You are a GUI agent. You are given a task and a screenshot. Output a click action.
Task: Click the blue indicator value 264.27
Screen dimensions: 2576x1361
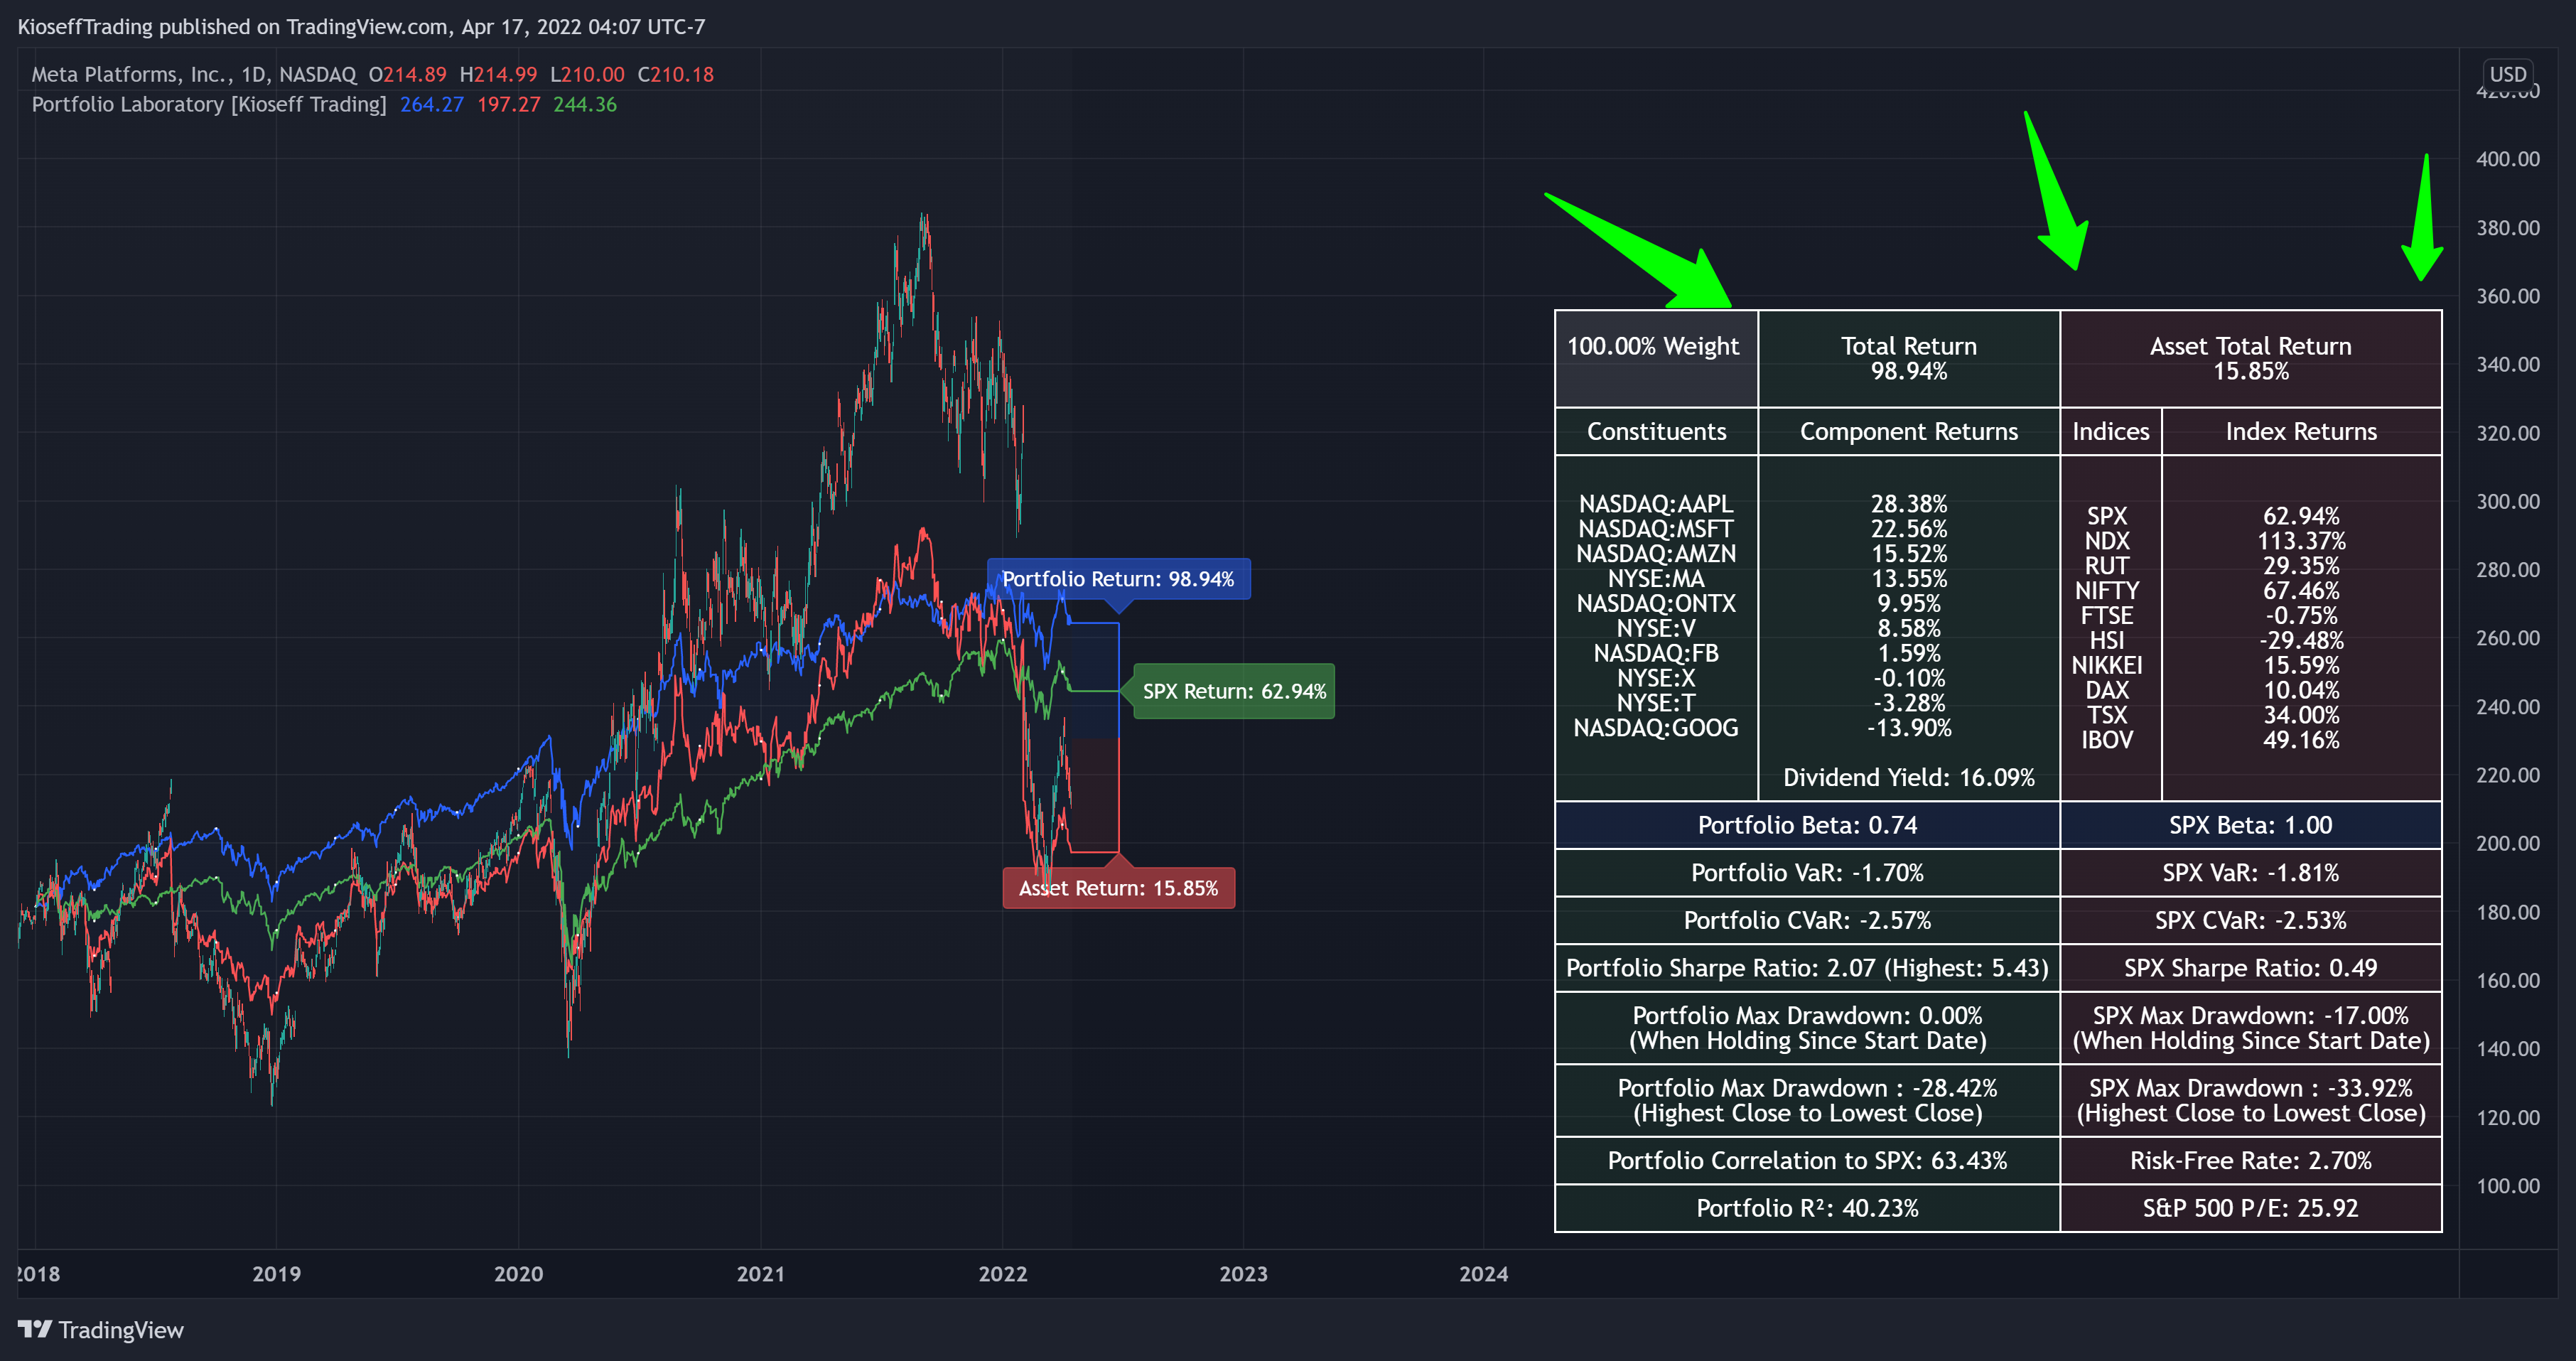tap(432, 104)
